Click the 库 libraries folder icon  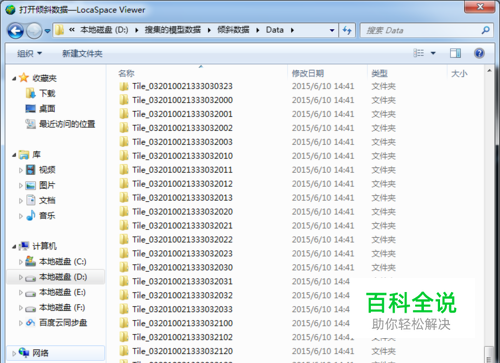[x=24, y=155]
